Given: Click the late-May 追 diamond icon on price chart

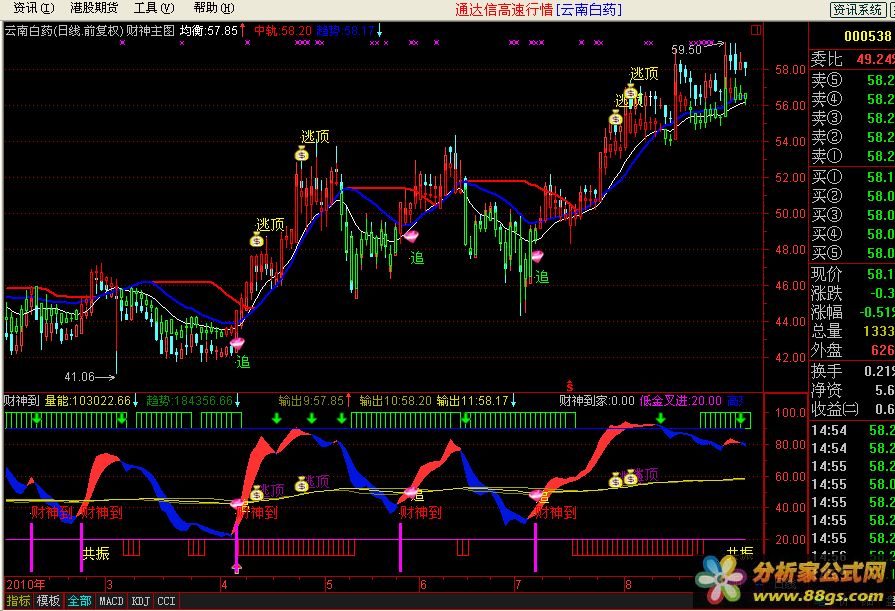Looking at the screenshot, I should click(410, 236).
